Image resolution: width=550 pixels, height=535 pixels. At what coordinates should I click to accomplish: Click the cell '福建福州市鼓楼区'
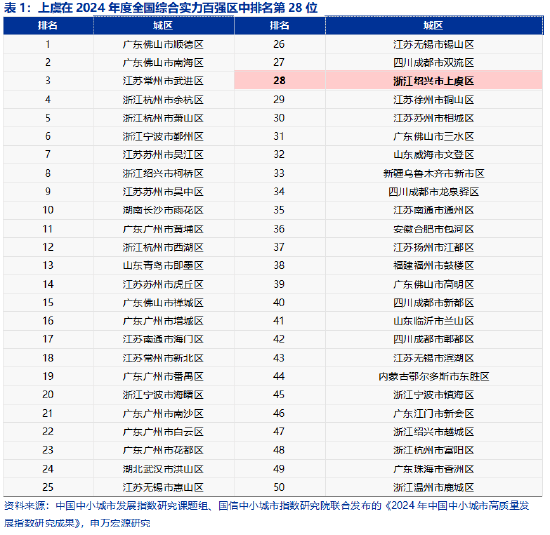point(434,266)
